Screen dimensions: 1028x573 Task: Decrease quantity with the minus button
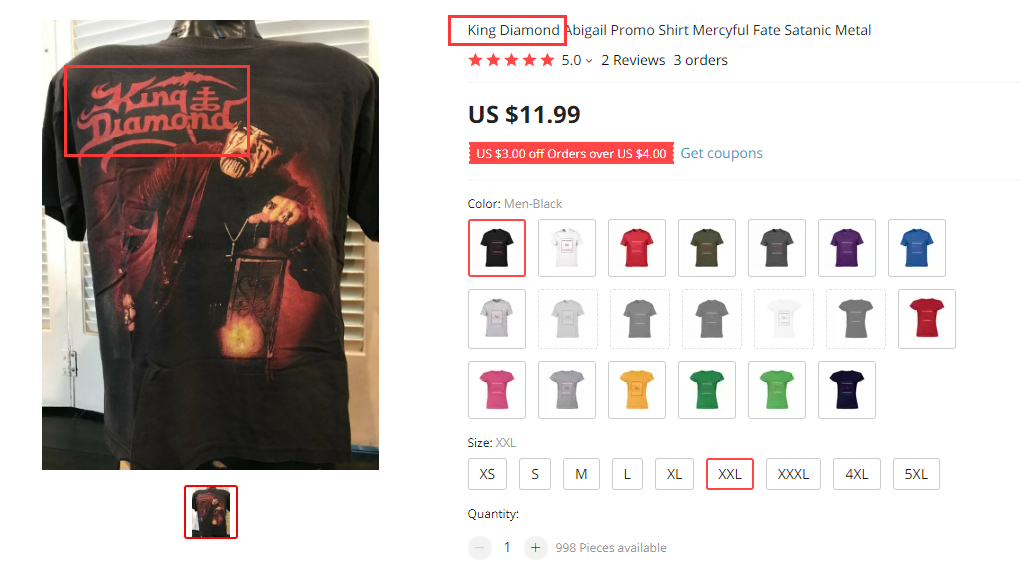(480, 547)
